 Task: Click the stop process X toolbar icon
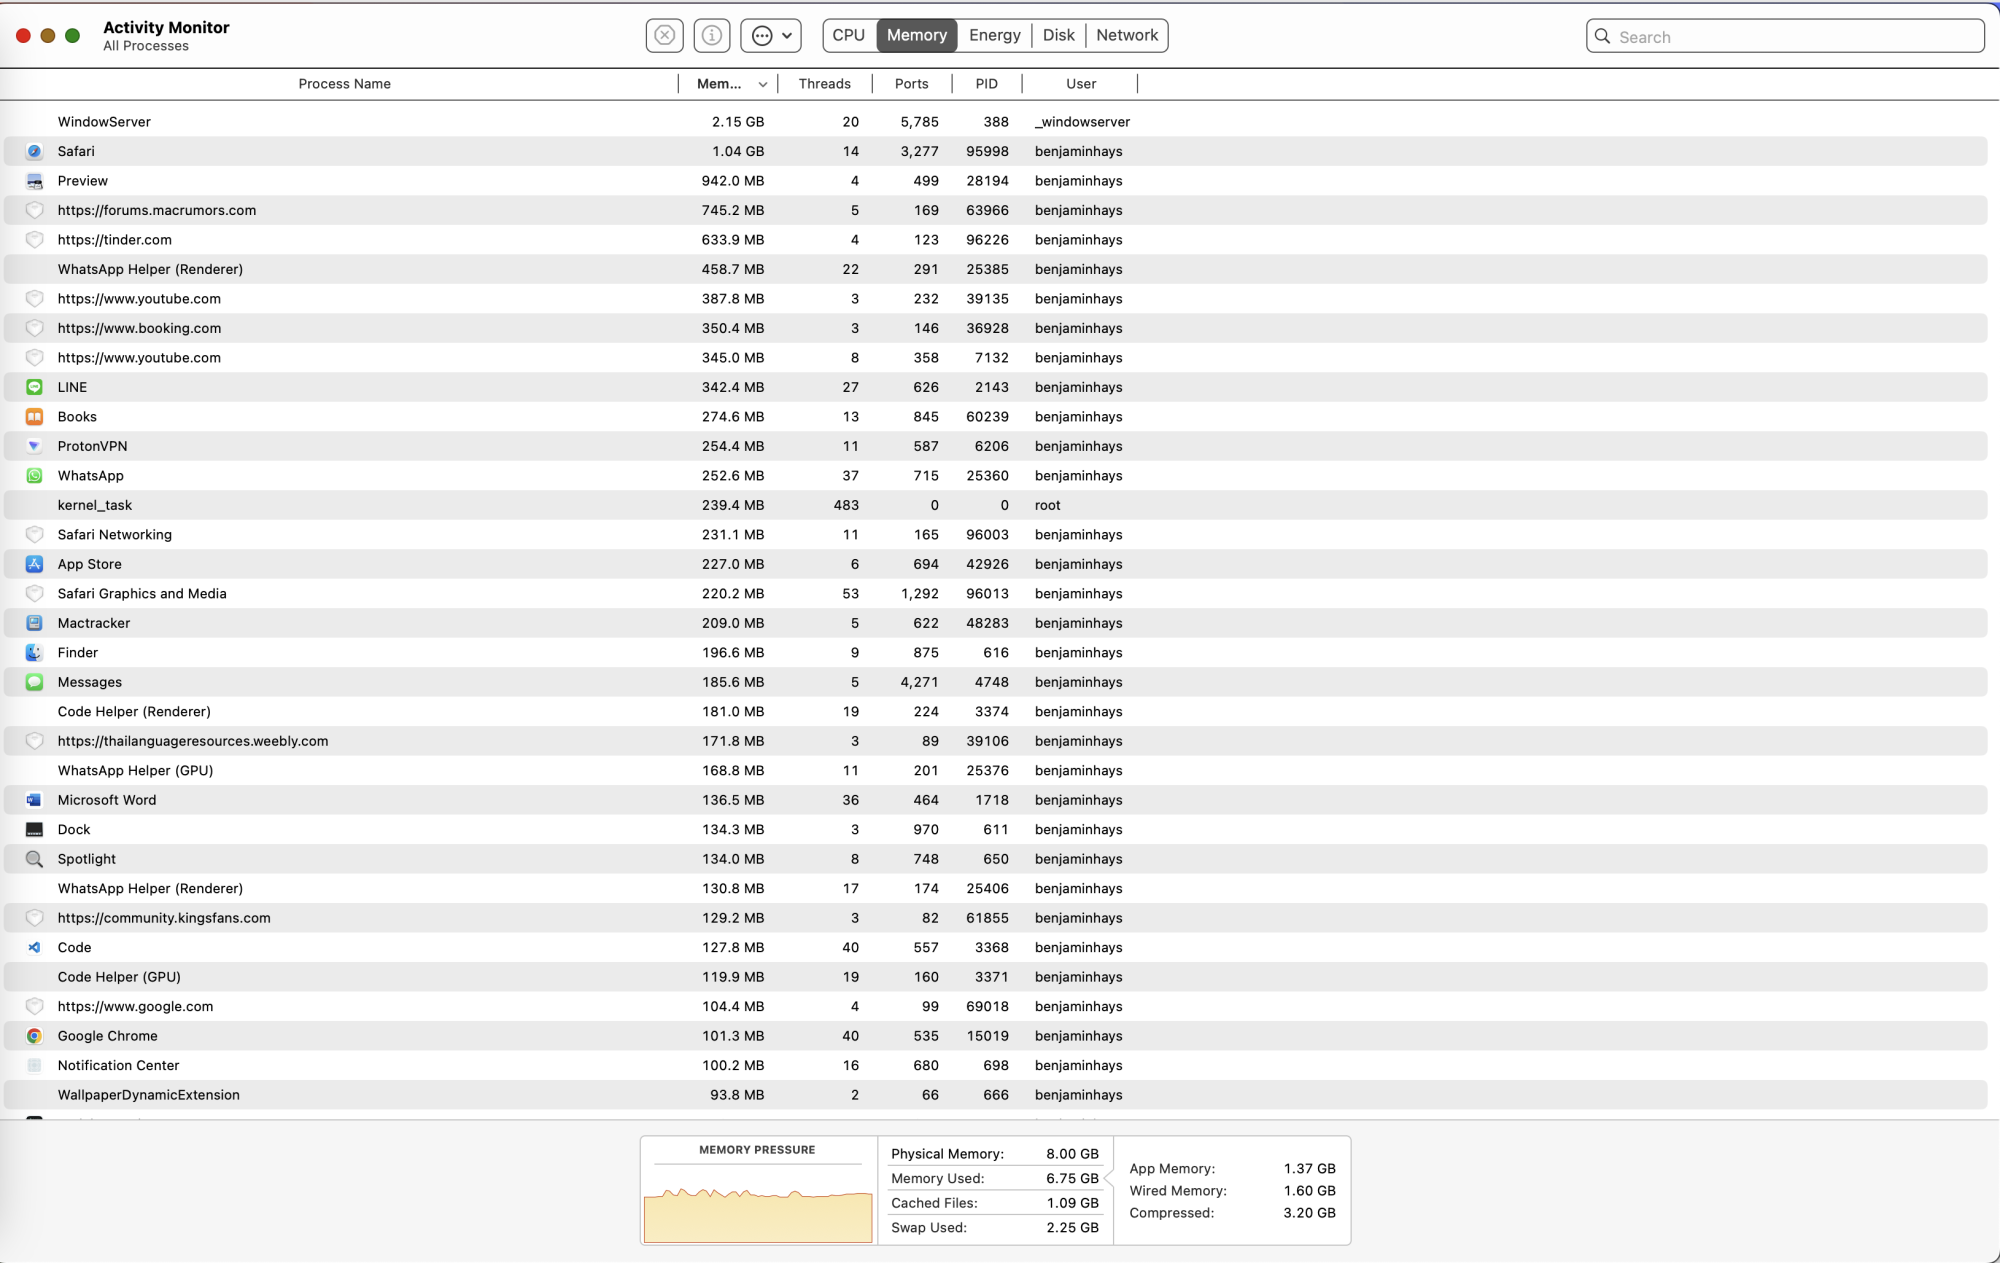pyautogui.click(x=664, y=36)
